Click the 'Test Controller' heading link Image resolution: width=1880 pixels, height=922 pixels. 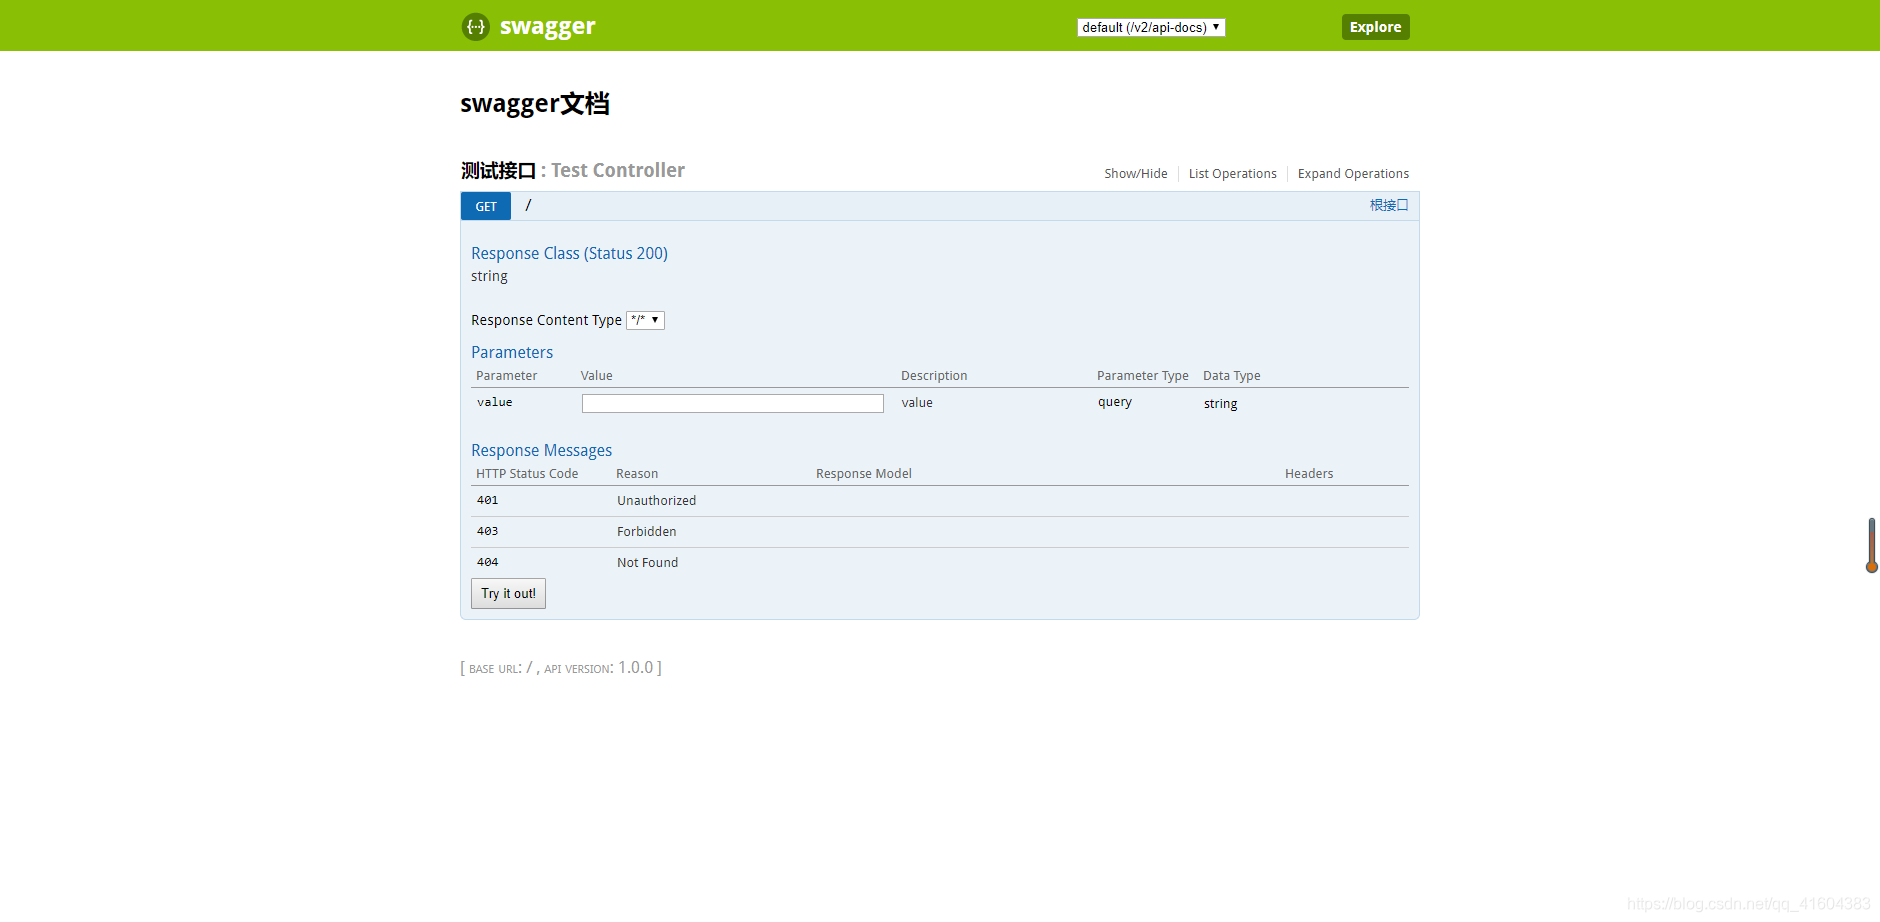tap(617, 170)
